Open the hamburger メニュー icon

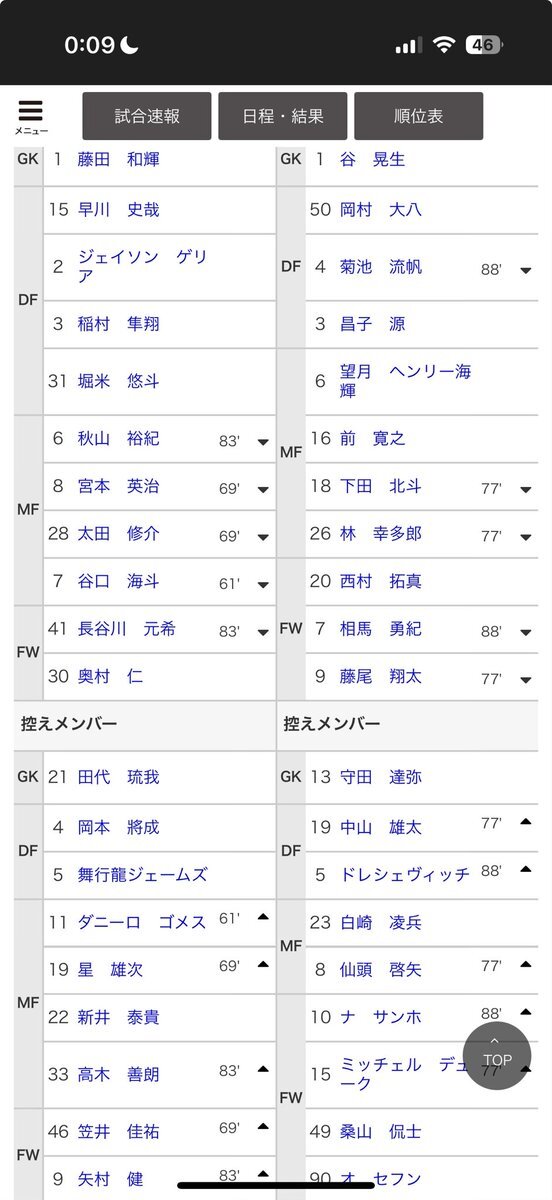[31, 117]
